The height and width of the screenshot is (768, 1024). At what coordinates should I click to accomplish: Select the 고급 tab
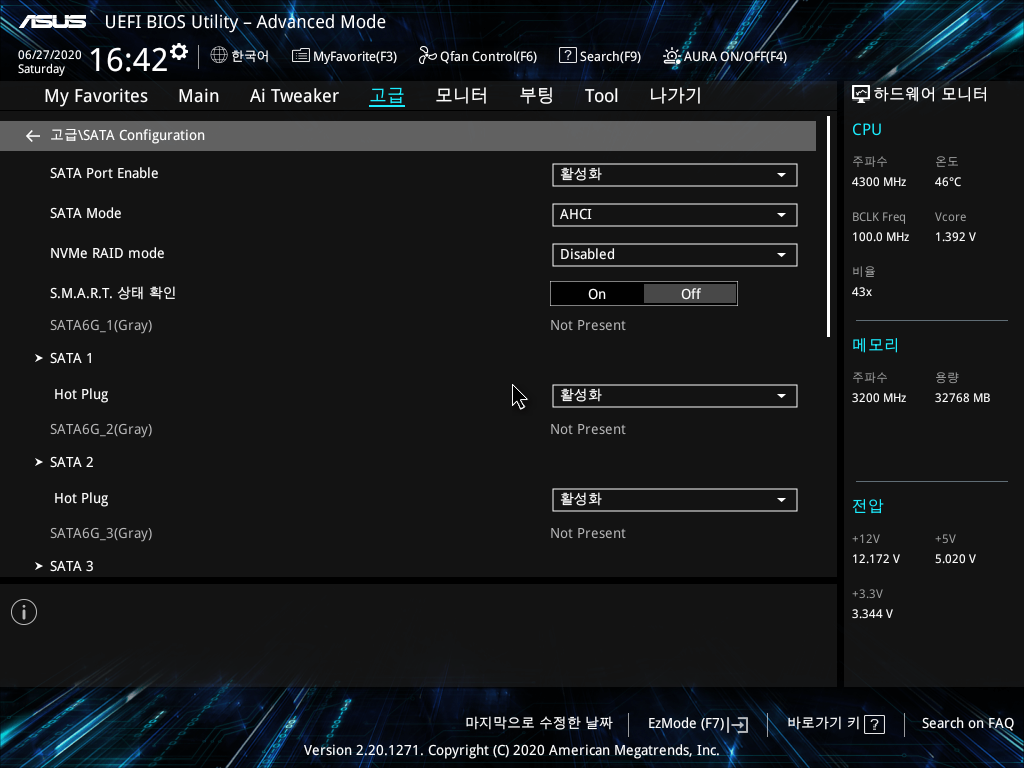pos(387,96)
